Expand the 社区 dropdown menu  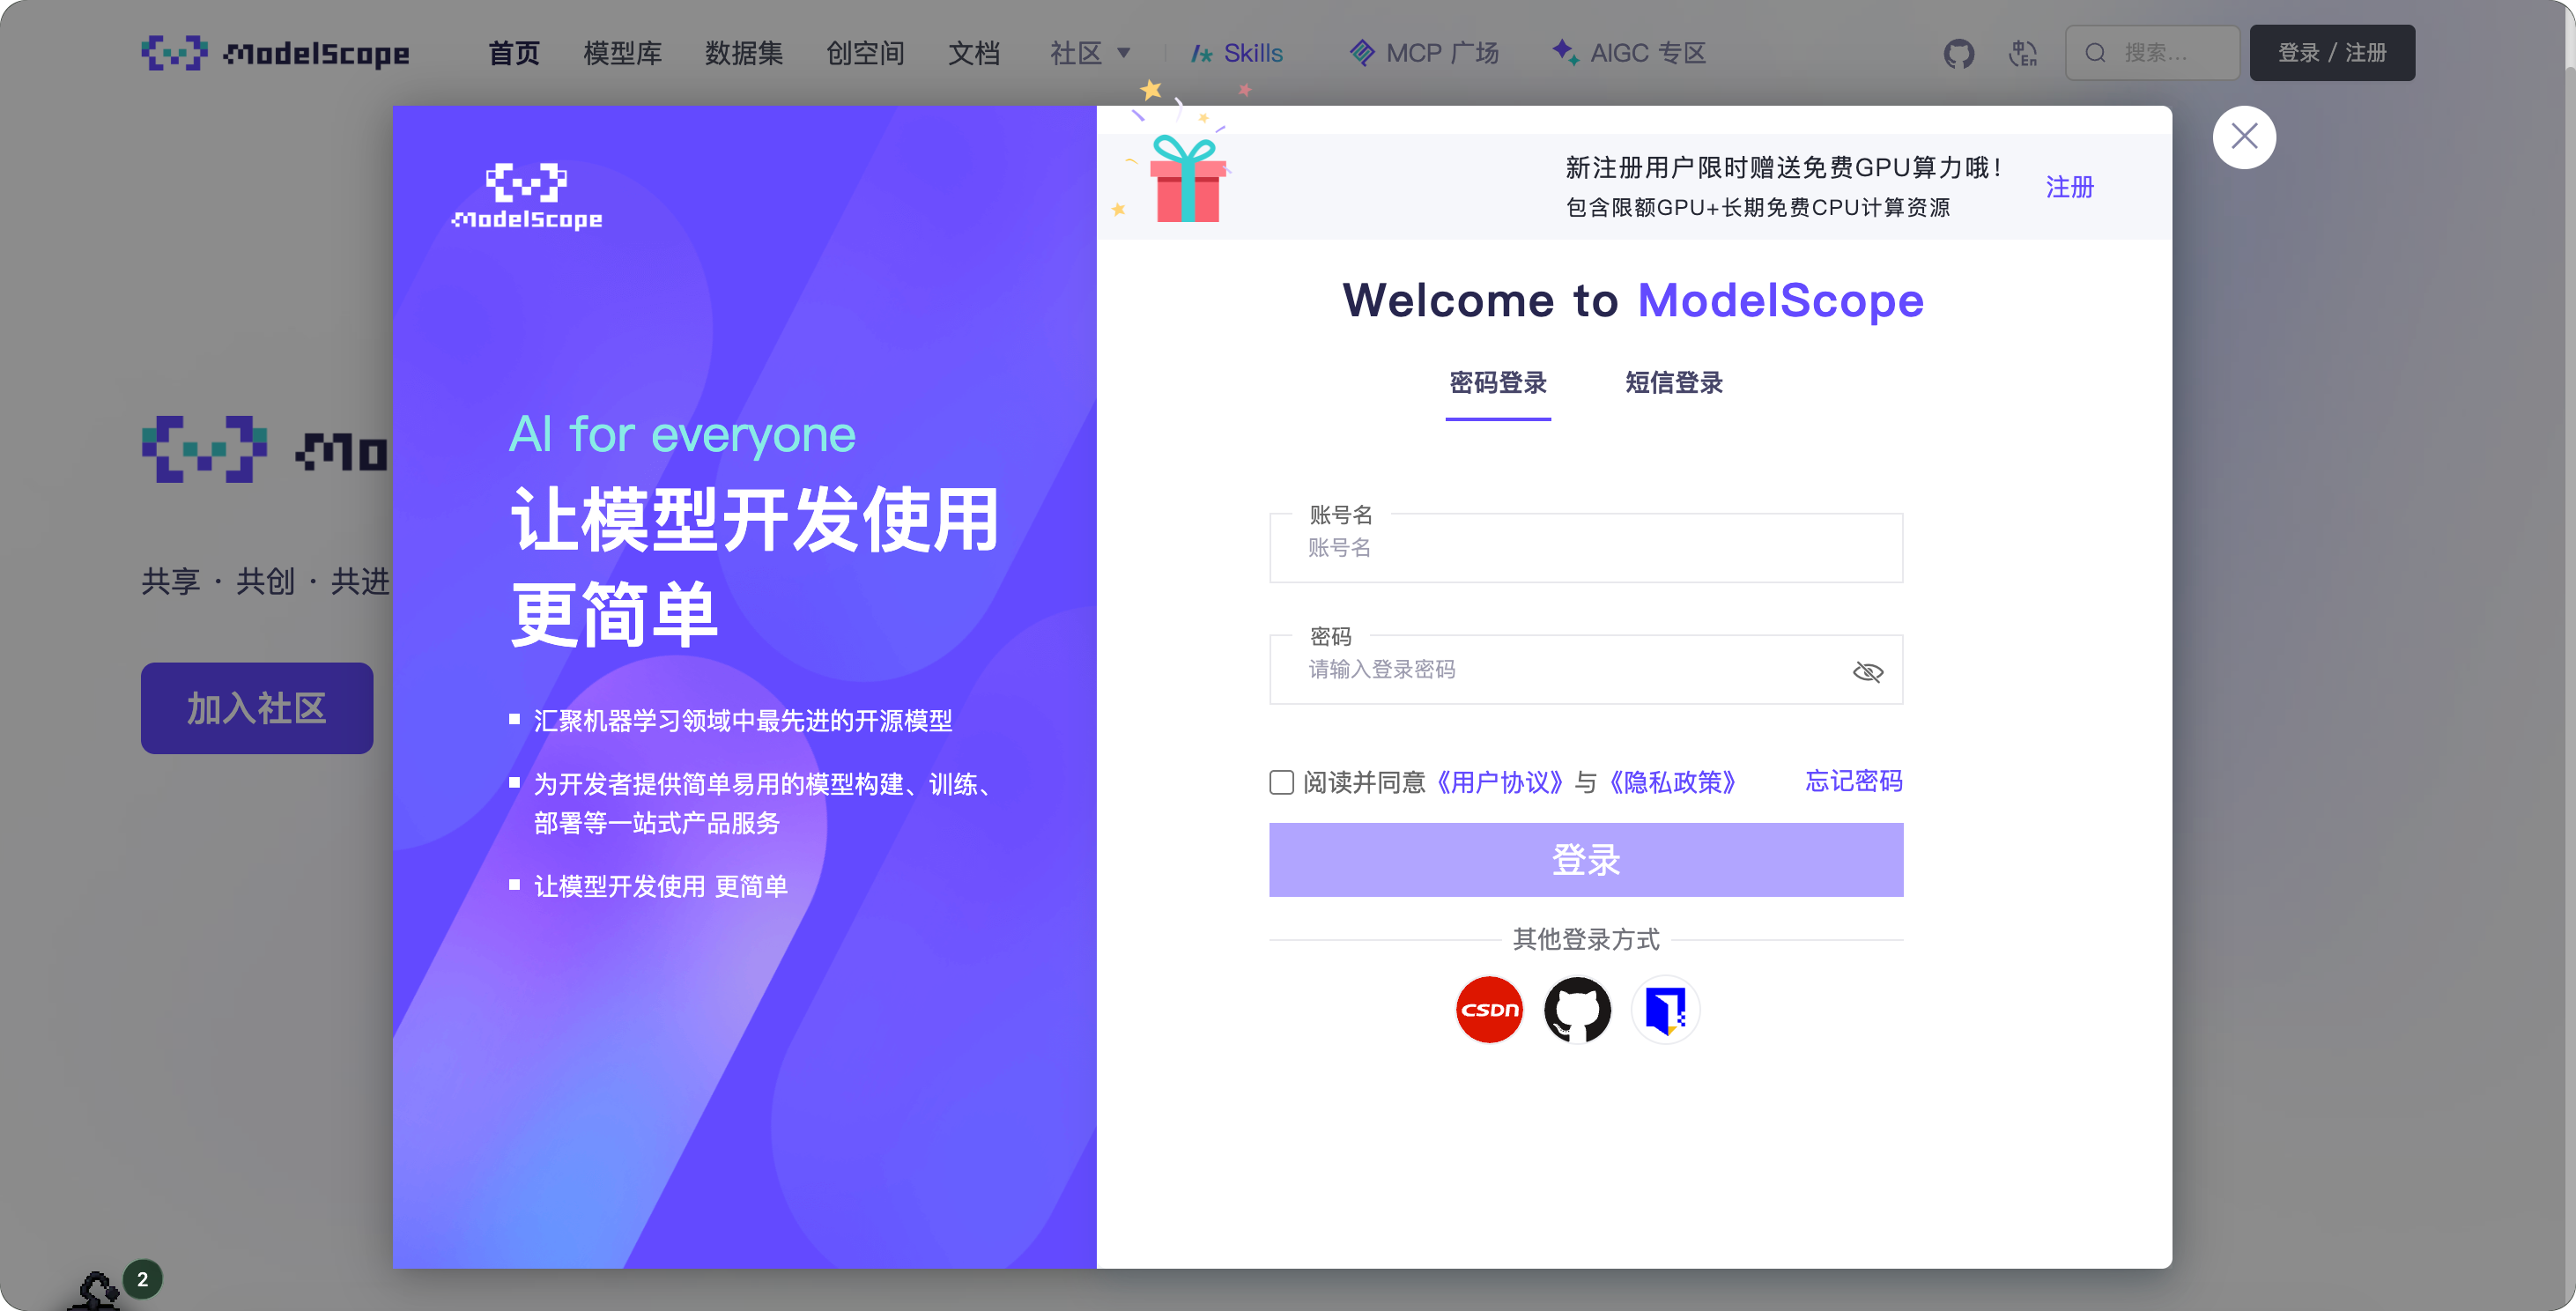[x=1090, y=53]
